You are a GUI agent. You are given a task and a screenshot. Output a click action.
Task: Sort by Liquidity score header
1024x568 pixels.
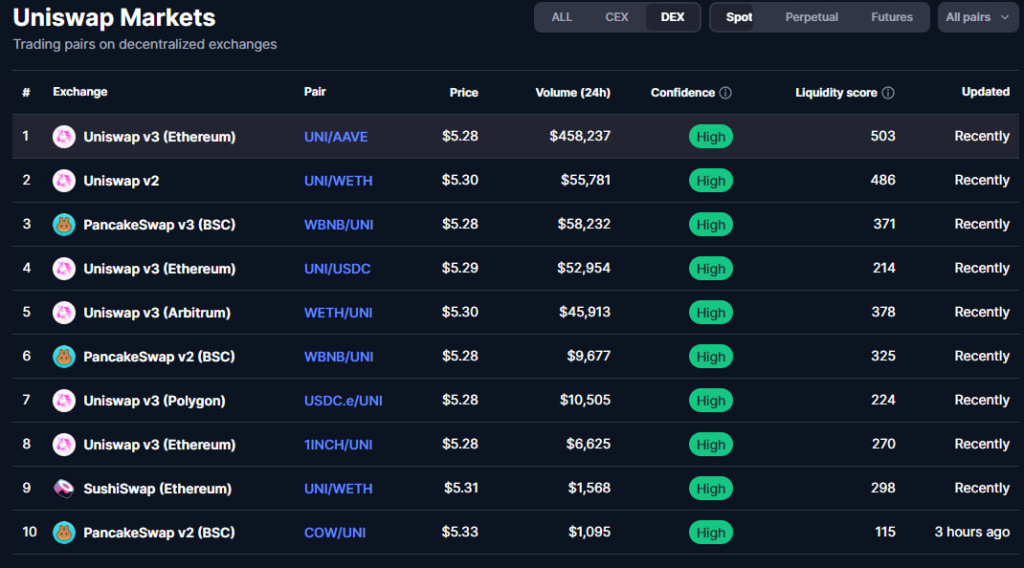836,93
